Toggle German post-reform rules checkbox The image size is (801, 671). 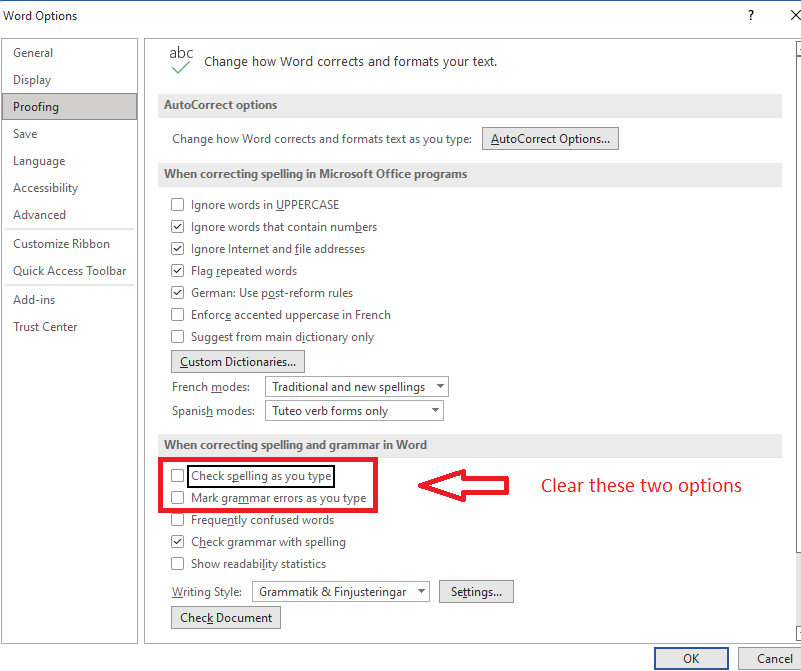point(178,293)
